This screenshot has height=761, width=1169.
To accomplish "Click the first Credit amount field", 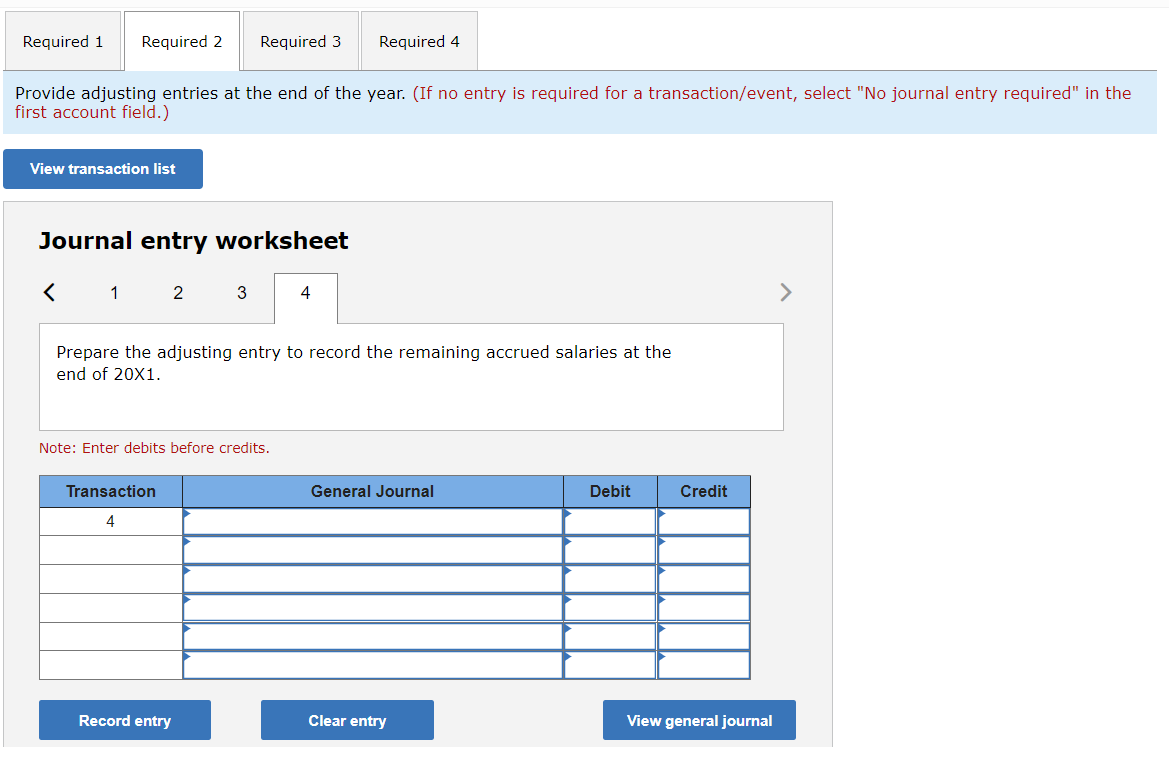I will click(x=705, y=520).
